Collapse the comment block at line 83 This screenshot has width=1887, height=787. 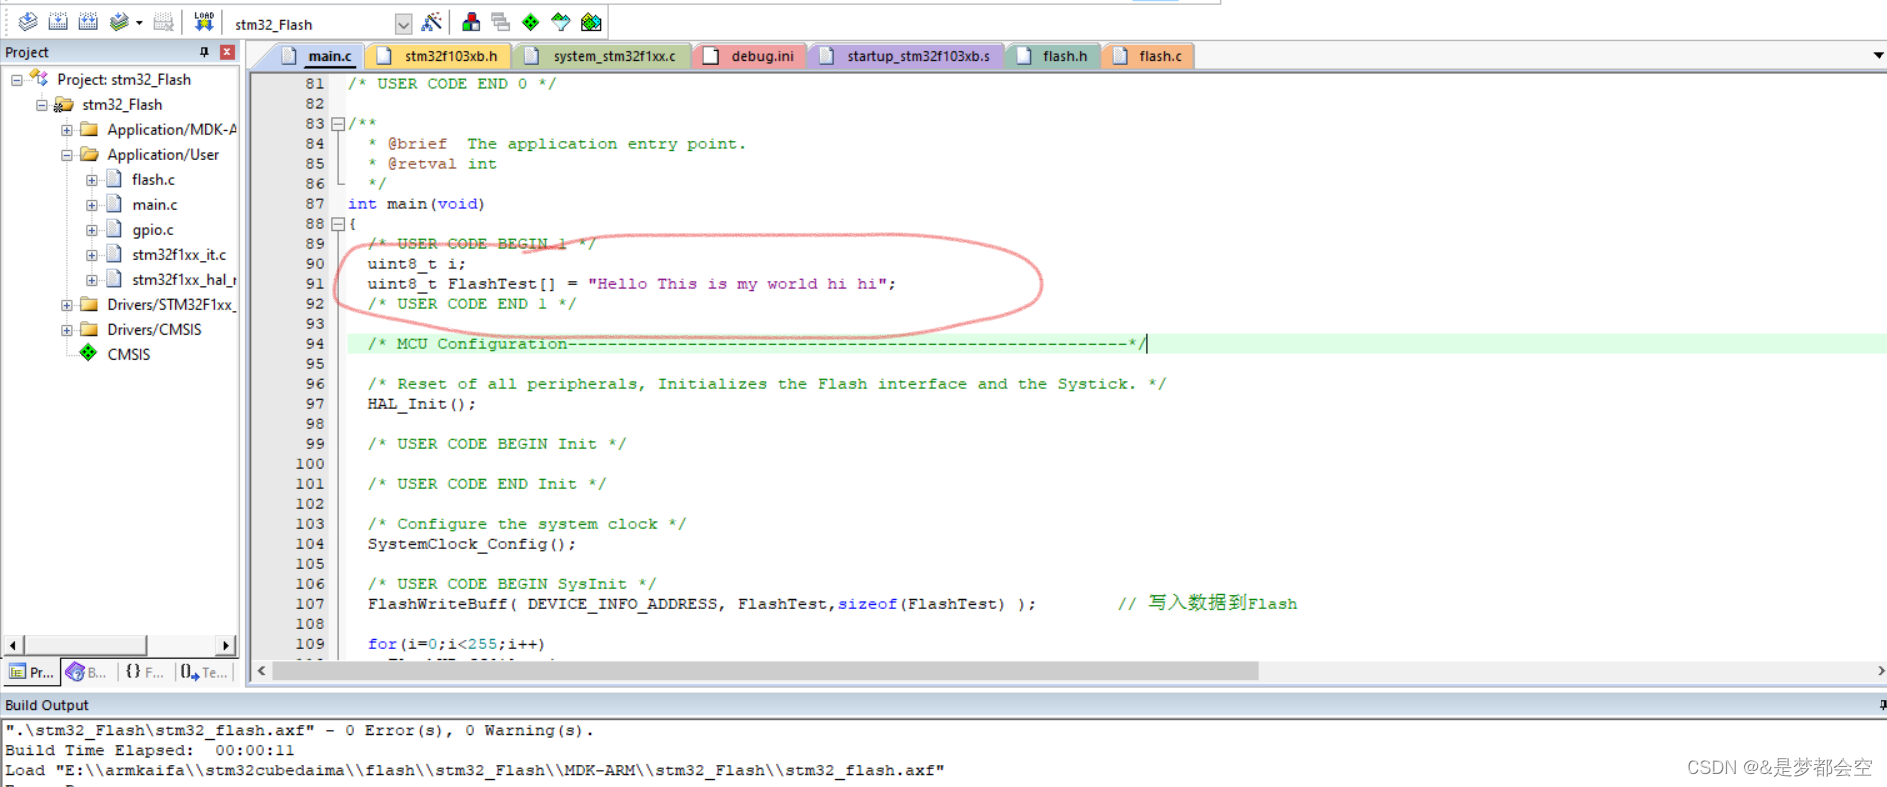338,124
